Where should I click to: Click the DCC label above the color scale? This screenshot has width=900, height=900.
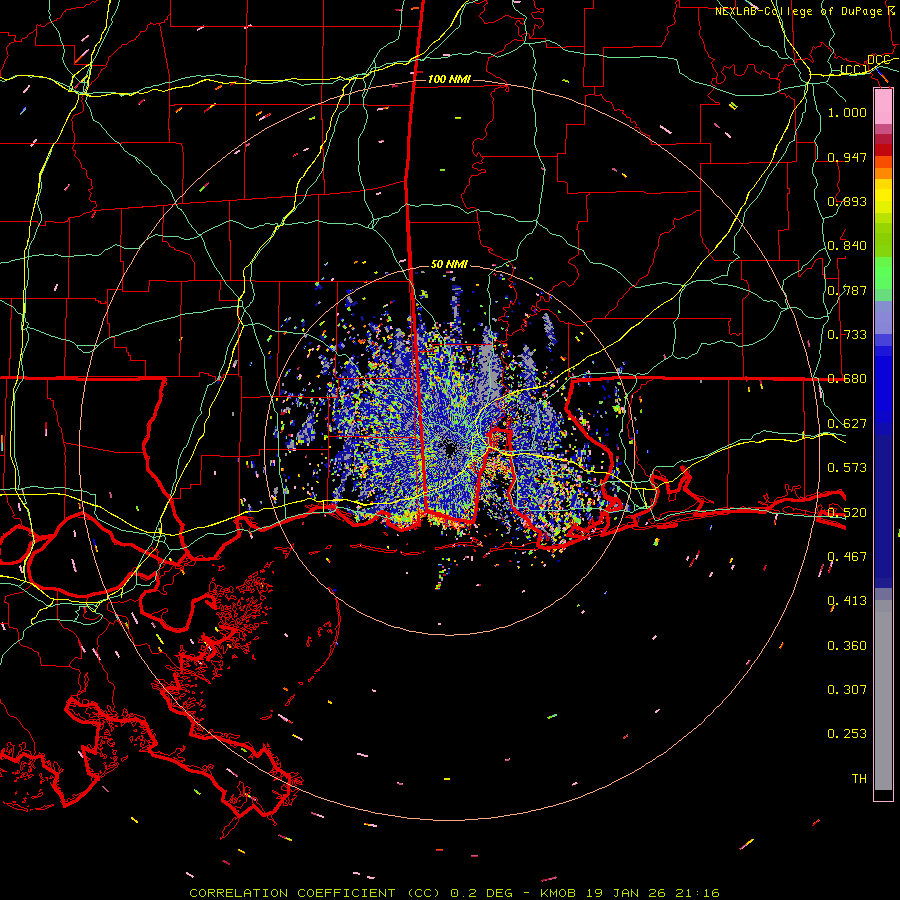(x=878, y=60)
